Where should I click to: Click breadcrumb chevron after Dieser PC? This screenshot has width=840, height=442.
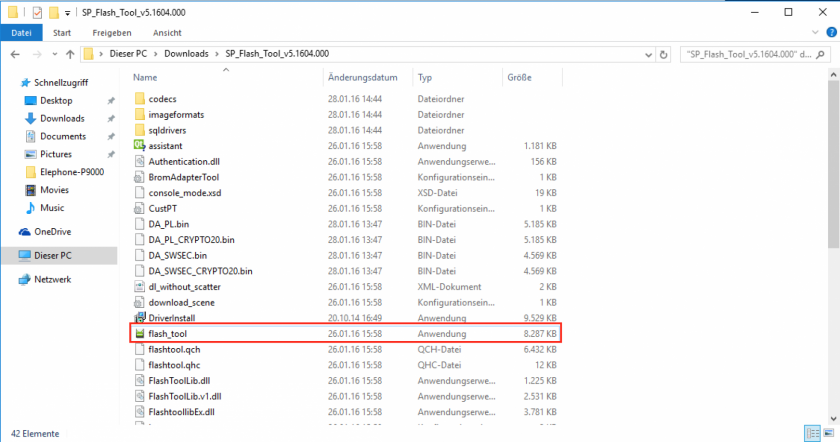(155, 54)
